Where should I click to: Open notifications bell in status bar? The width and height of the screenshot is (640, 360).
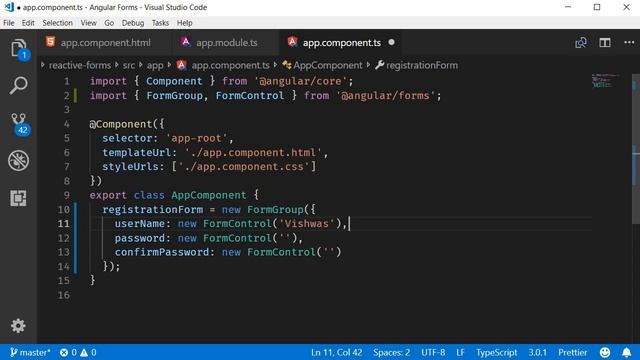coord(626,352)
